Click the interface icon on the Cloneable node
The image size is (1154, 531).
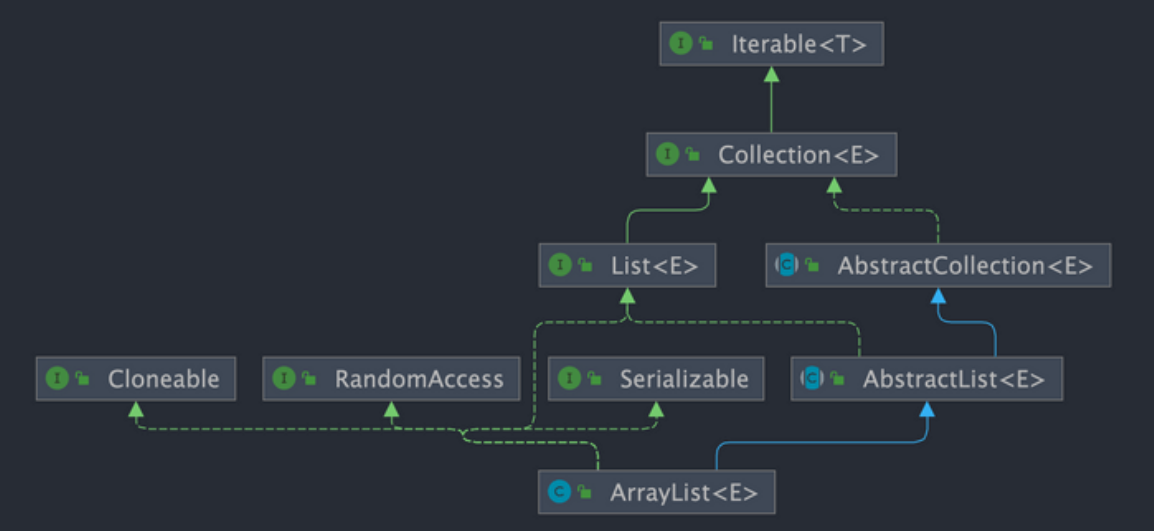pyautogui.click(x=57, y=379)
